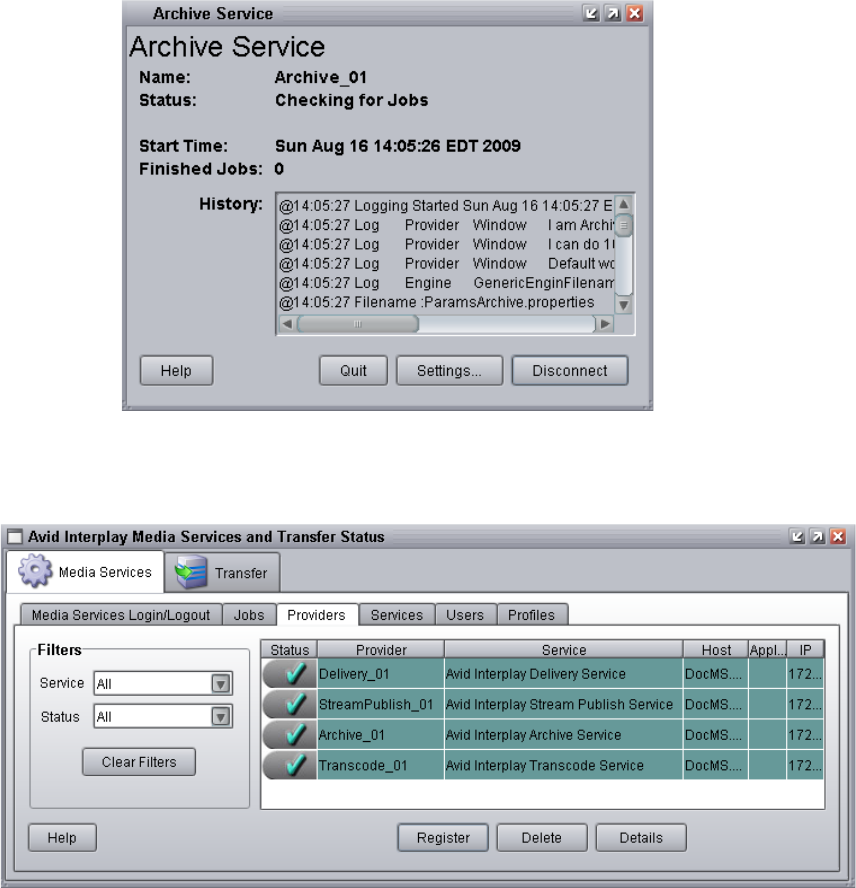Click the Appl.. column header

[767, 650]
